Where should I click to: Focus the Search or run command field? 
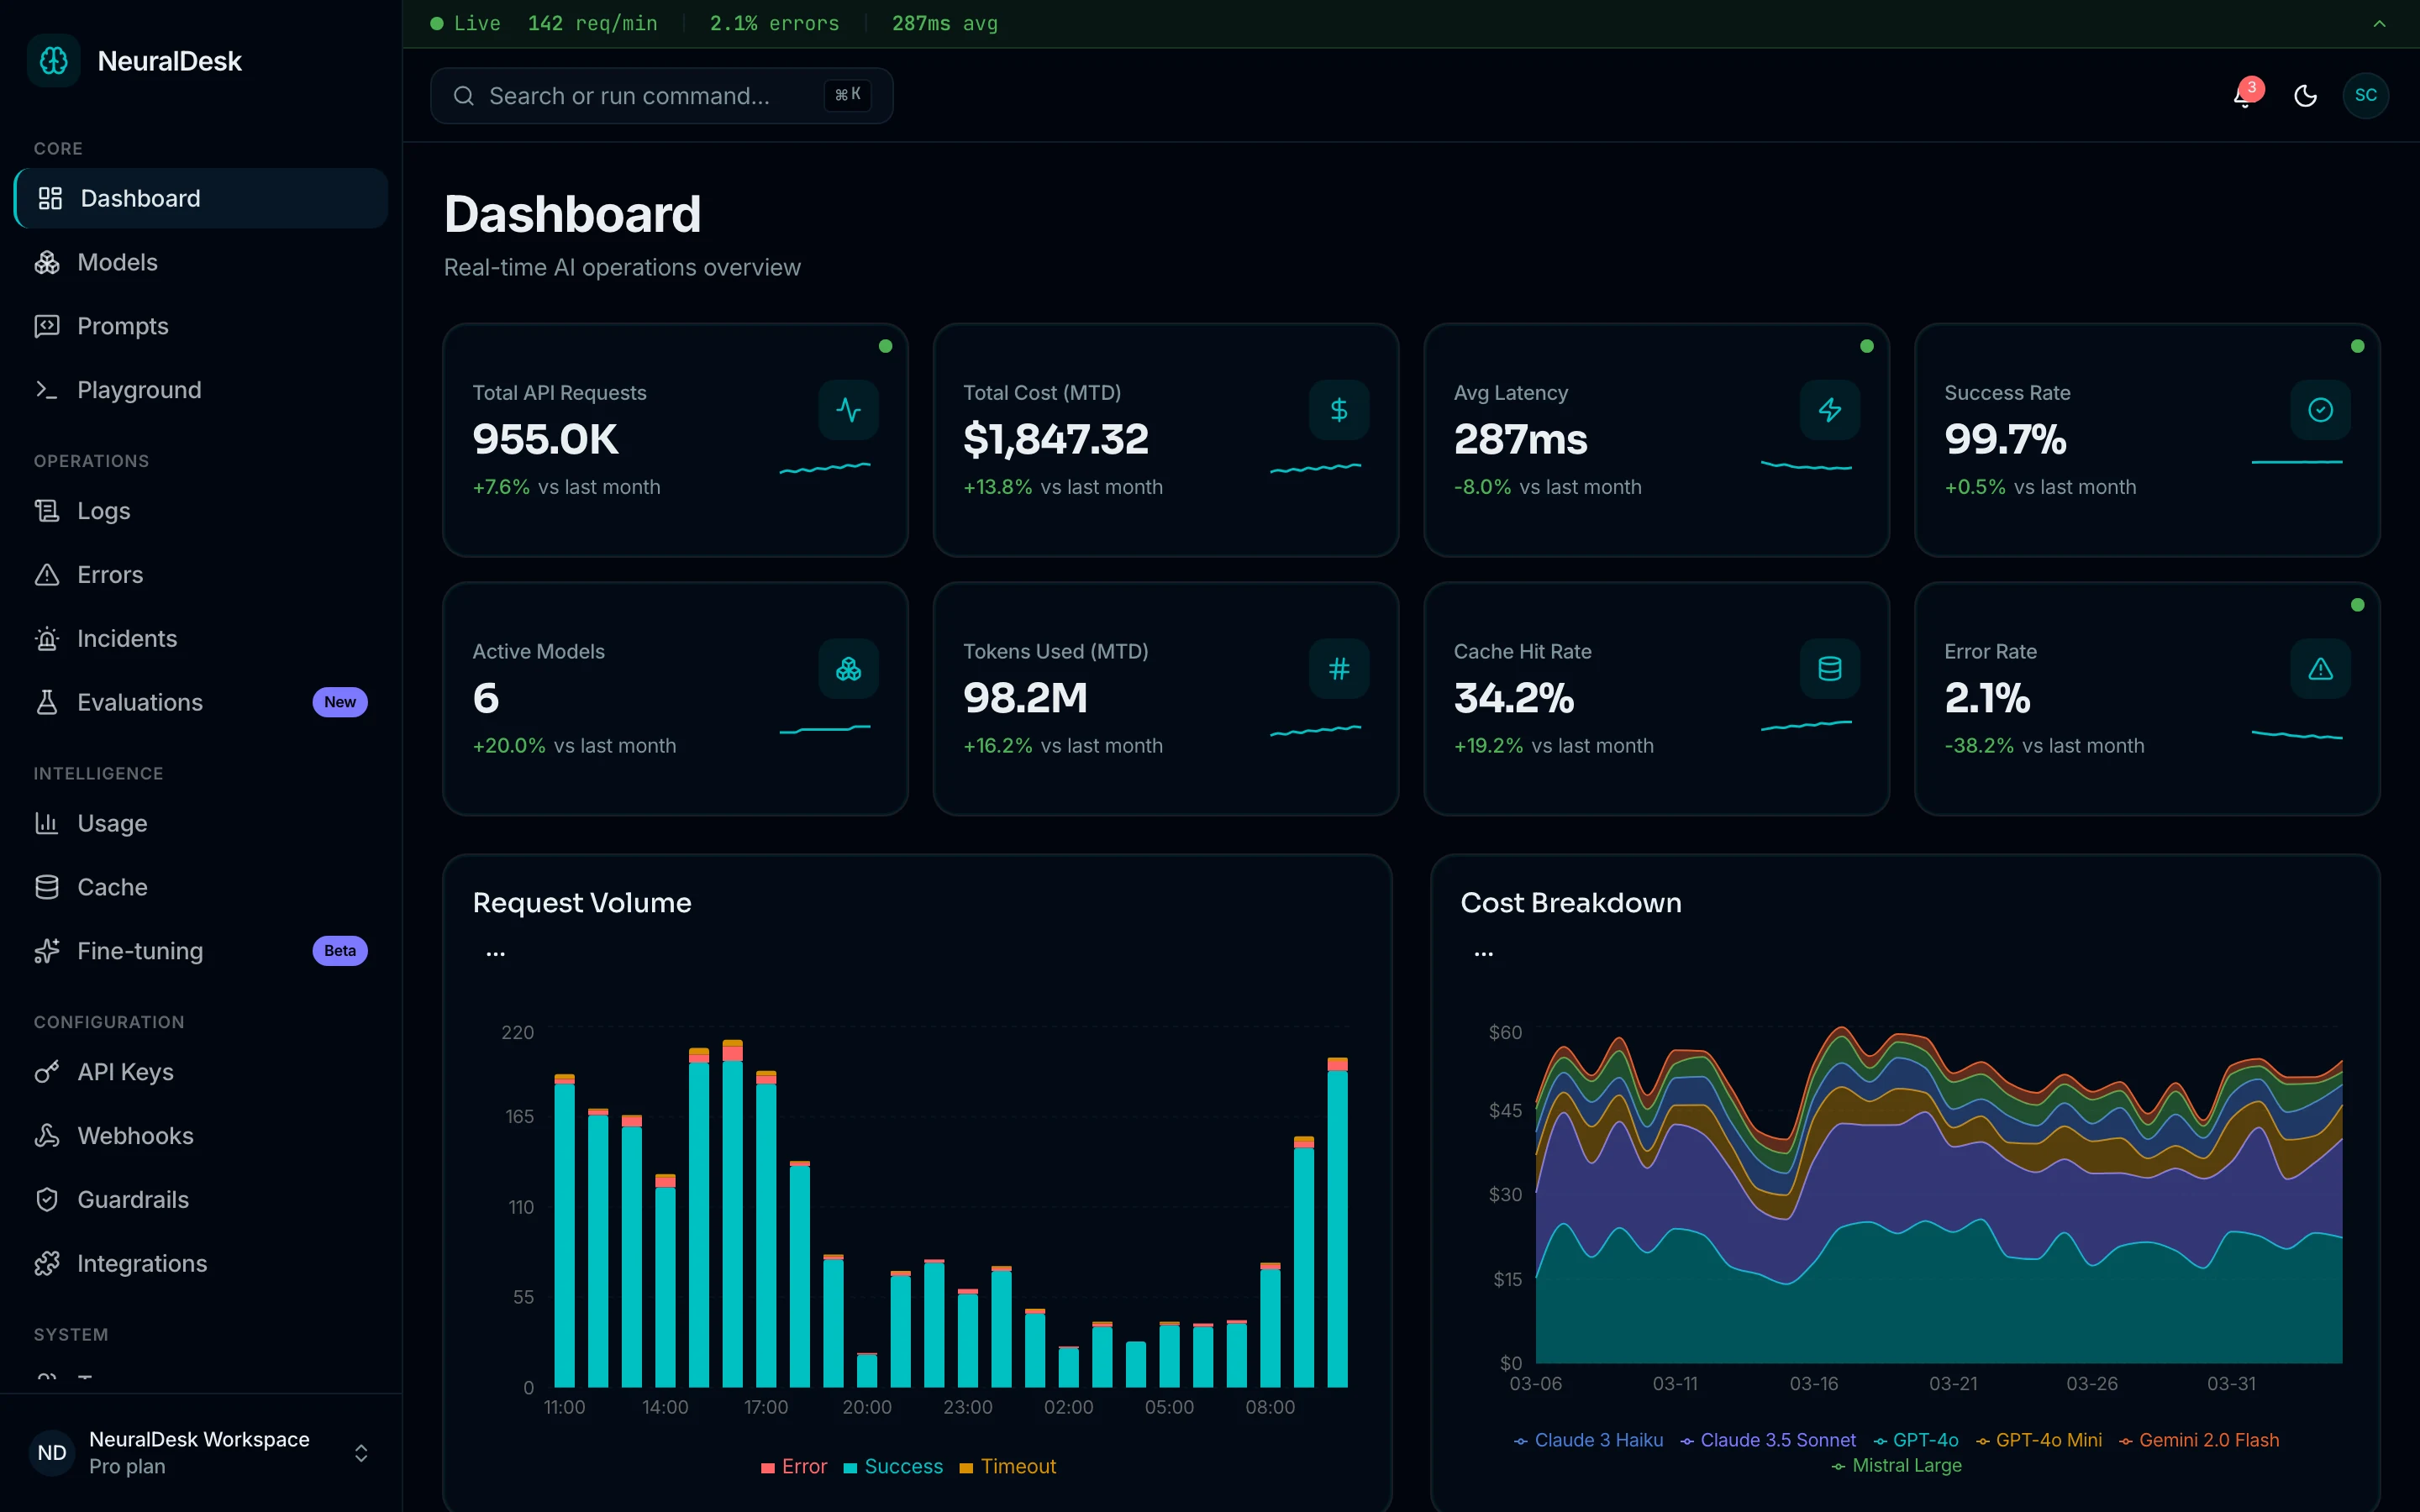(x=661, y=96)
